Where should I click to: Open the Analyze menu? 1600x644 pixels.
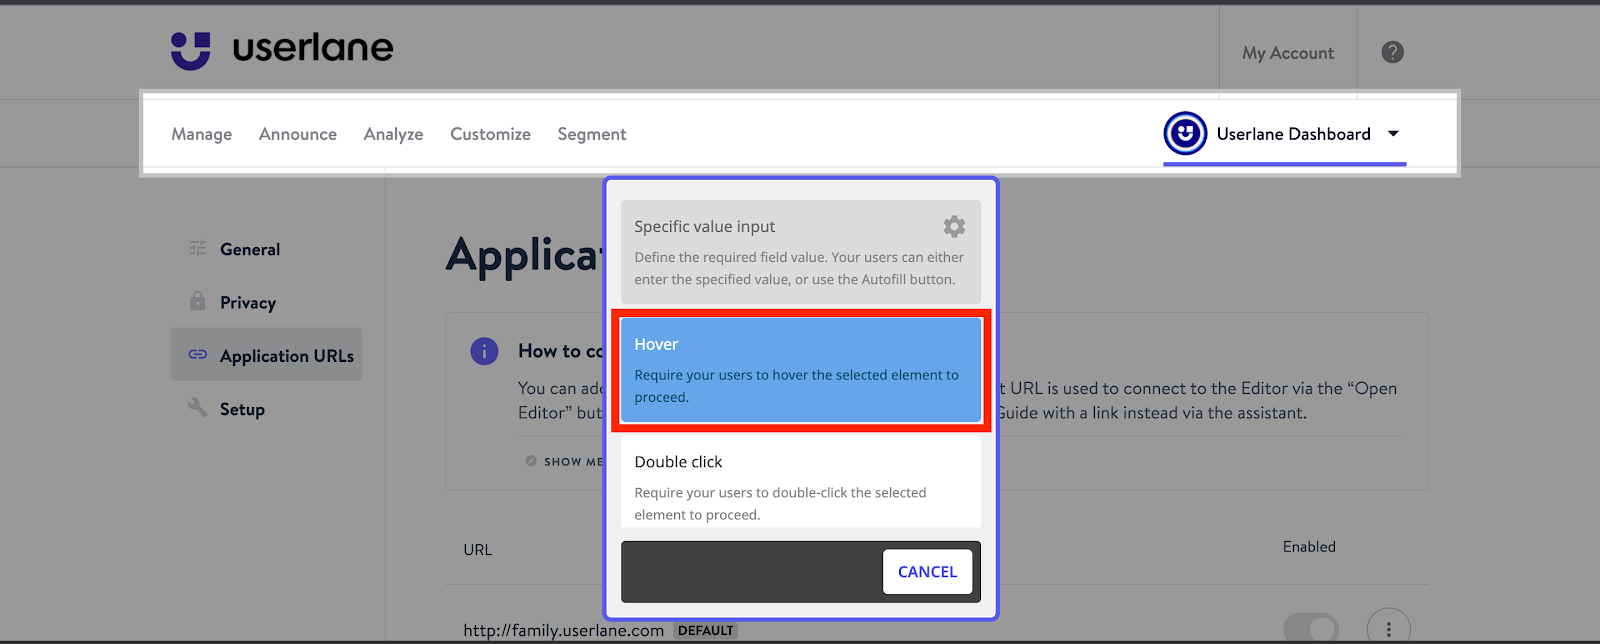point(393,134)
